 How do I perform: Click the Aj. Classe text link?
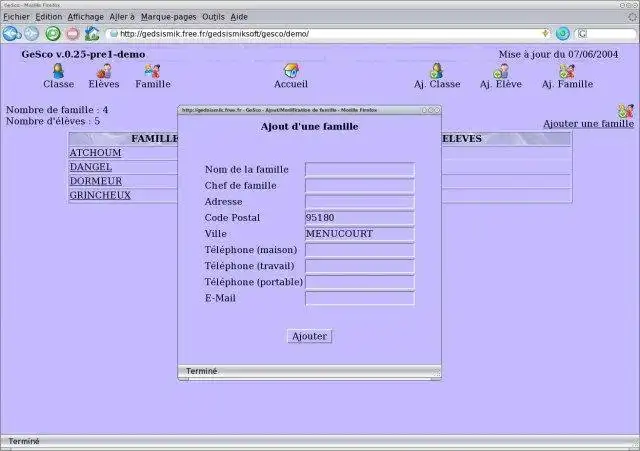coord(437,84)
